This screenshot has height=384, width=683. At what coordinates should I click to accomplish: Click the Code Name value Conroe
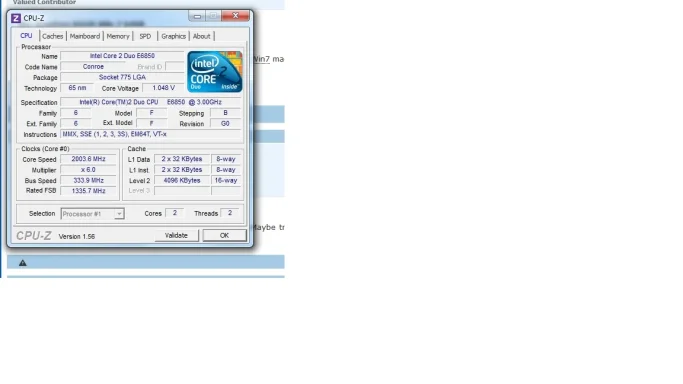93,67
